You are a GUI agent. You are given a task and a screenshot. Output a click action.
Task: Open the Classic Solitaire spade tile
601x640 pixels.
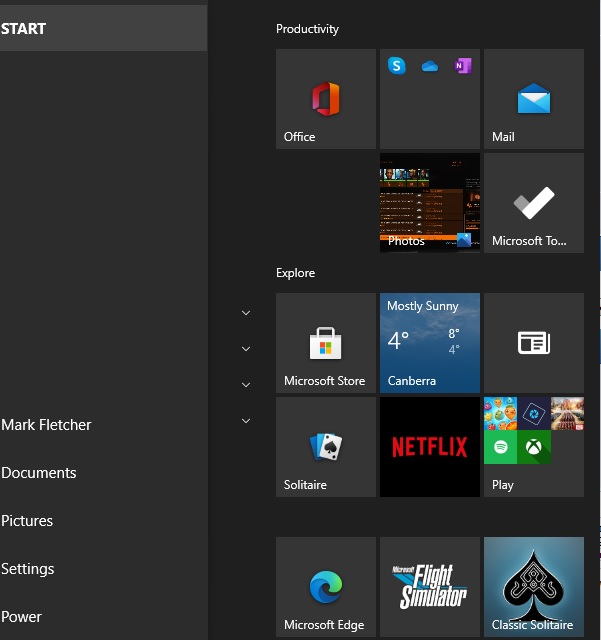(x=534, y=587)
